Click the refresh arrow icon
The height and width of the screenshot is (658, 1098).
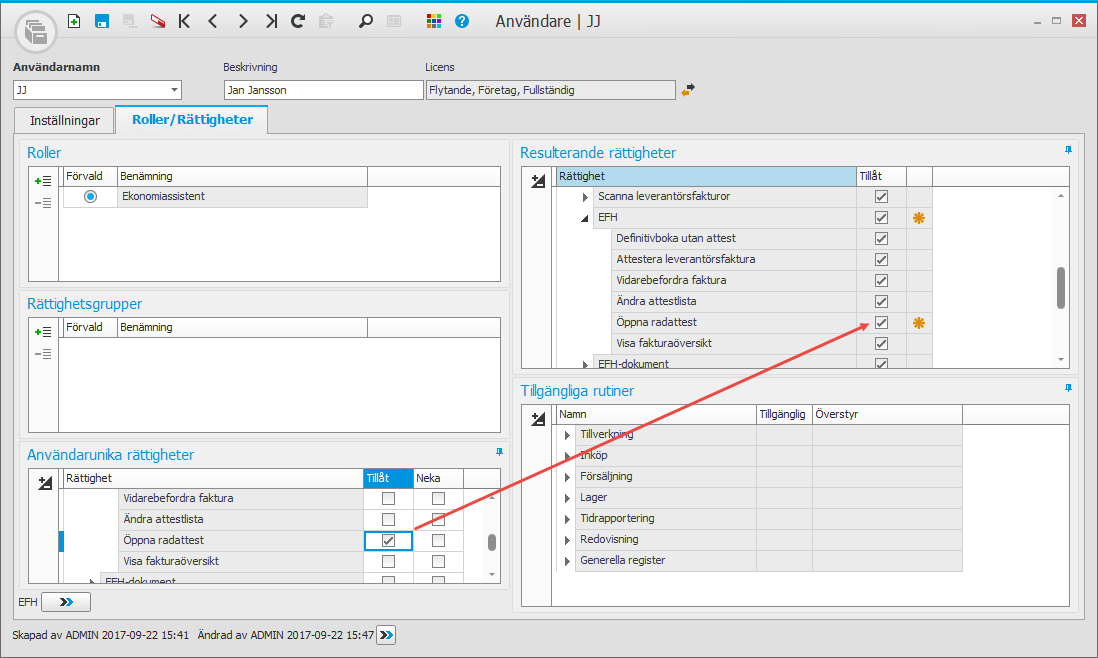point(298,21)
